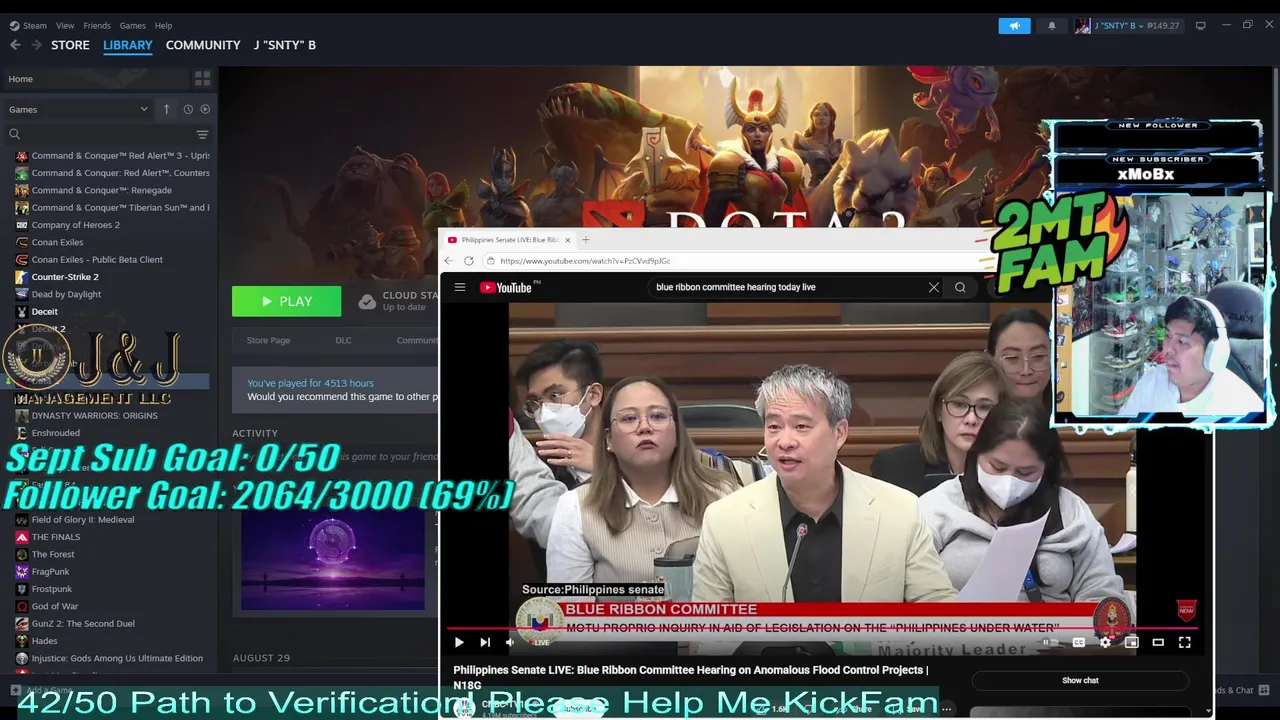Screen dimensions: 1280x720
Task: Select Field of Glory II: Medieval
Action: [83, 520]
